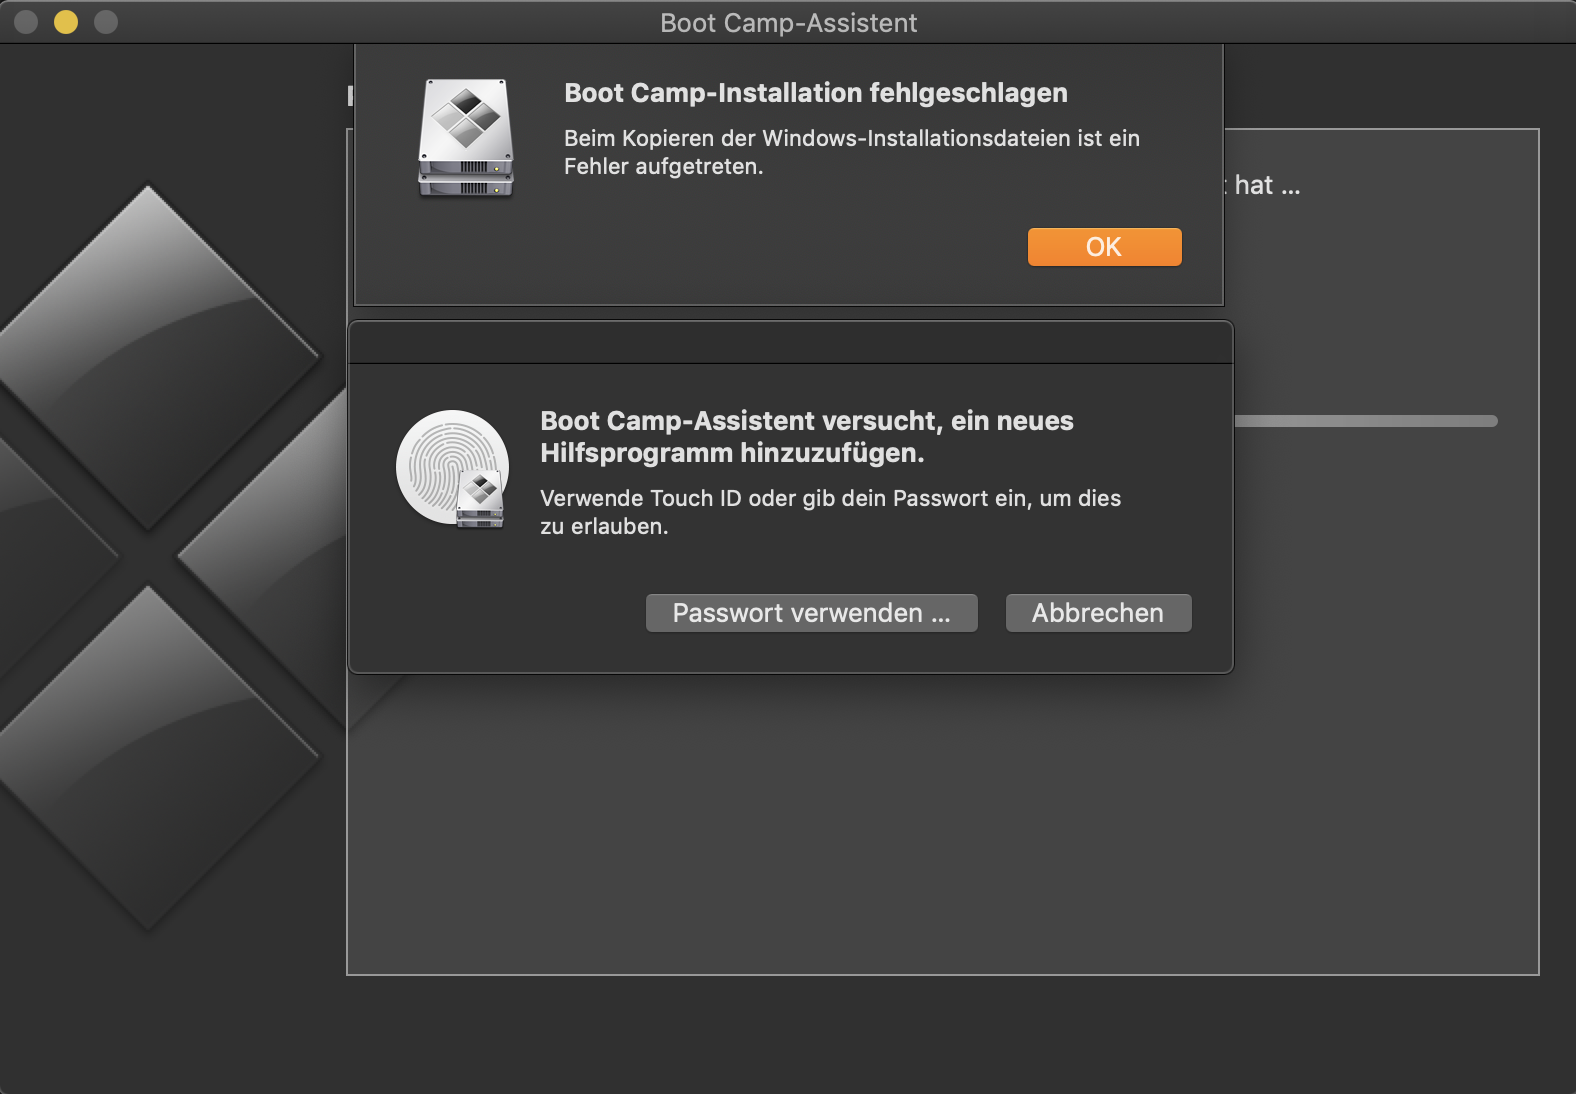
Task: Click the progress bar in the background window
Action: pyautogui.click(x=1366, y=421)
